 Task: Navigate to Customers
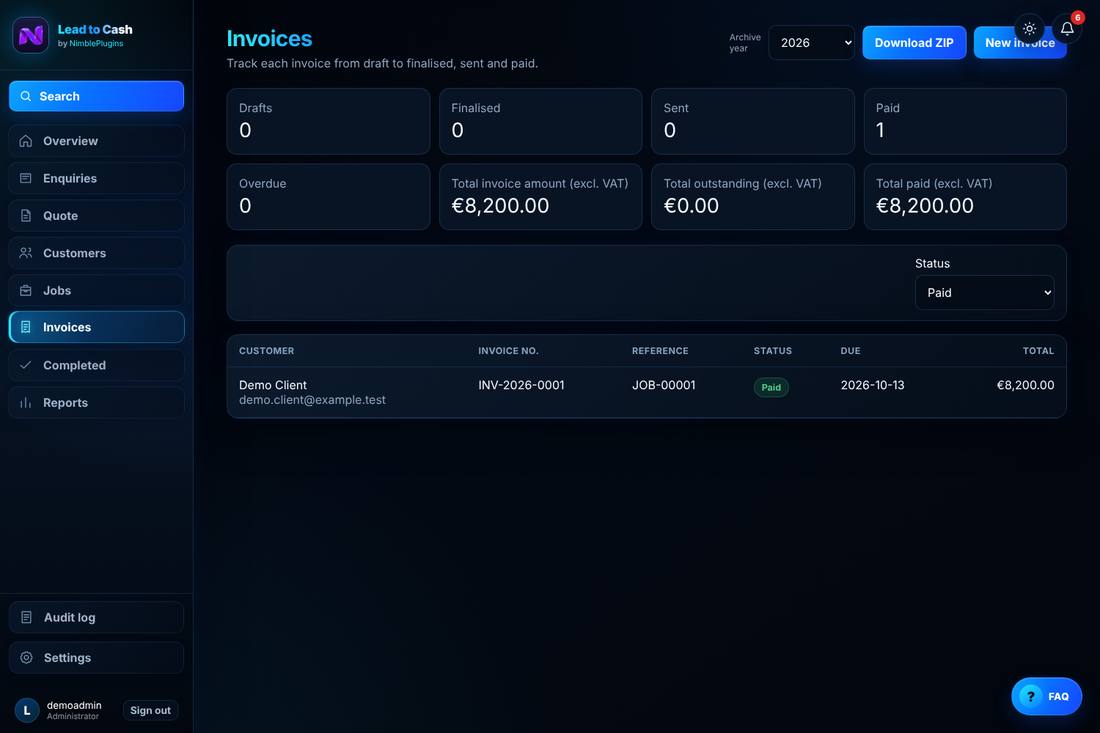click(97, 253)
